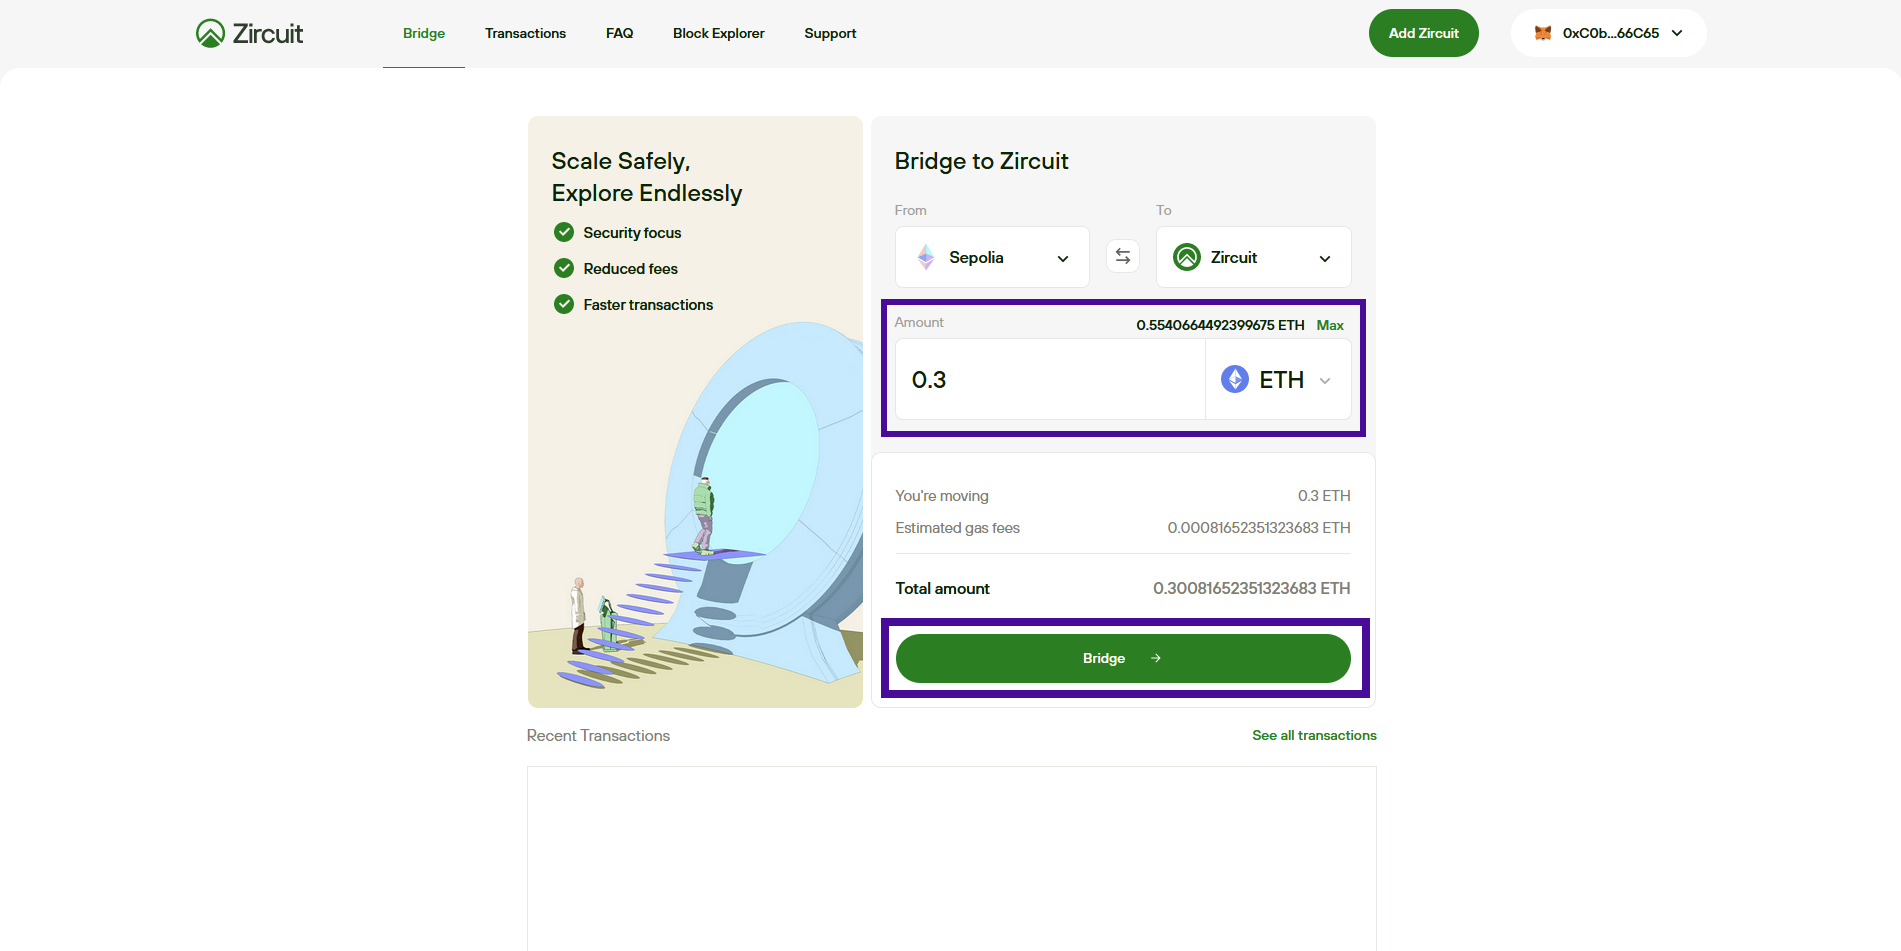Open the Block Explorer nav link
1901x951 pixels.
[718, 33]
